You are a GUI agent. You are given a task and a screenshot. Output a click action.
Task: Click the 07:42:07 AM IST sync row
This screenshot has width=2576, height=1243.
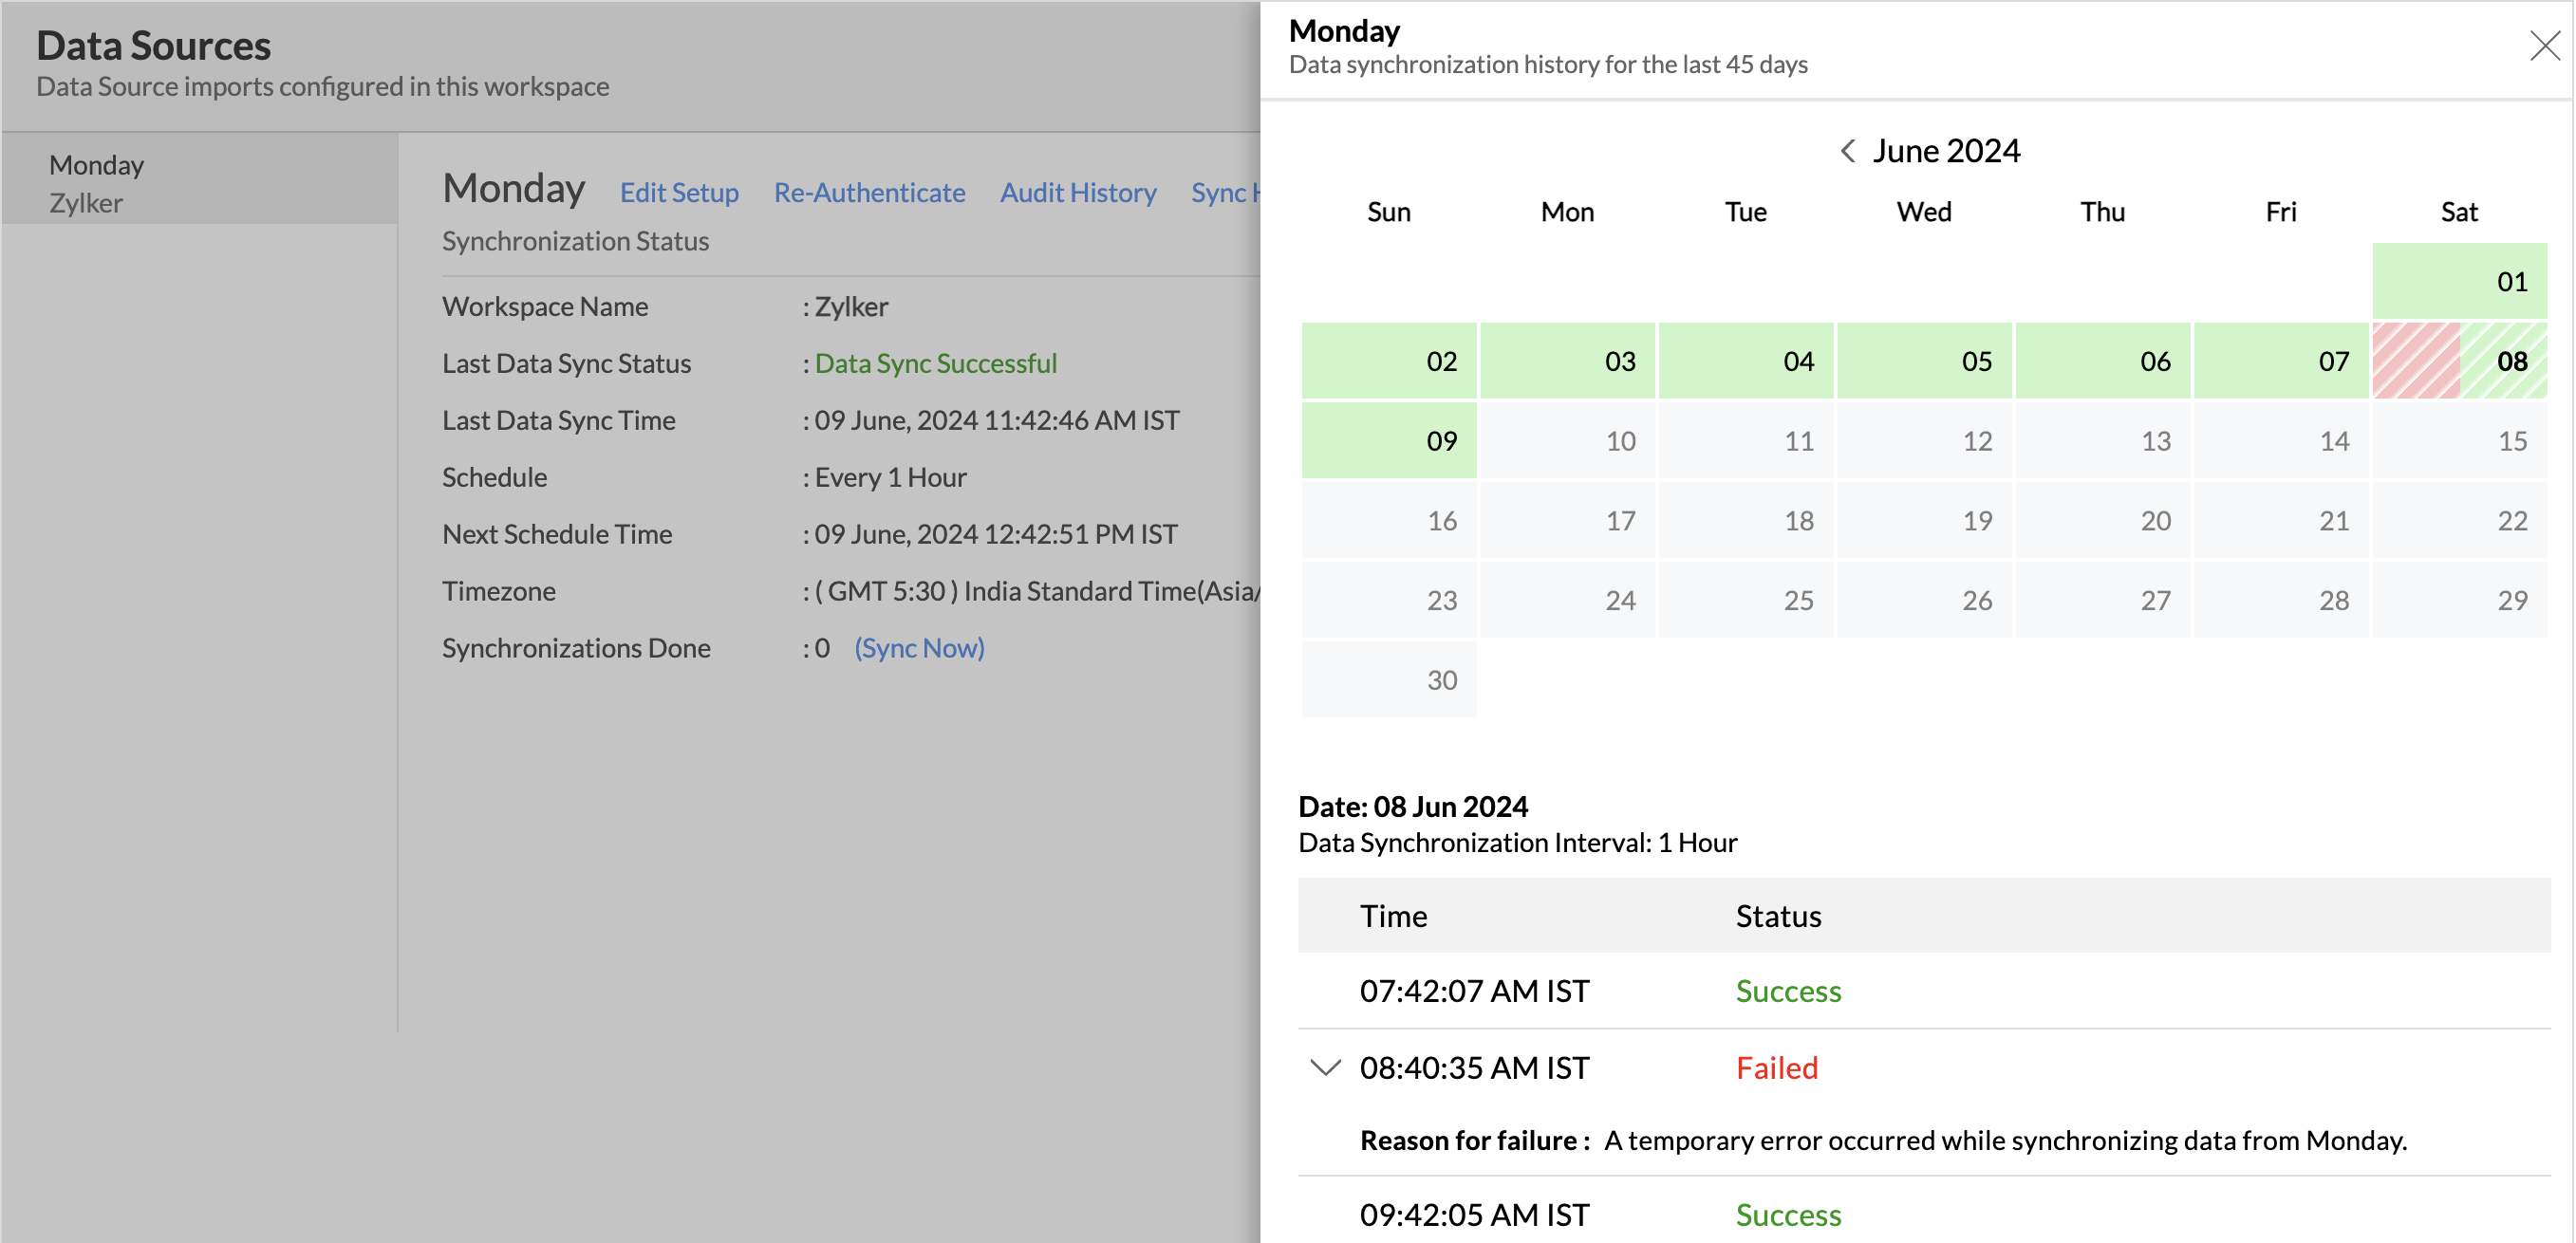(1924, 991)
